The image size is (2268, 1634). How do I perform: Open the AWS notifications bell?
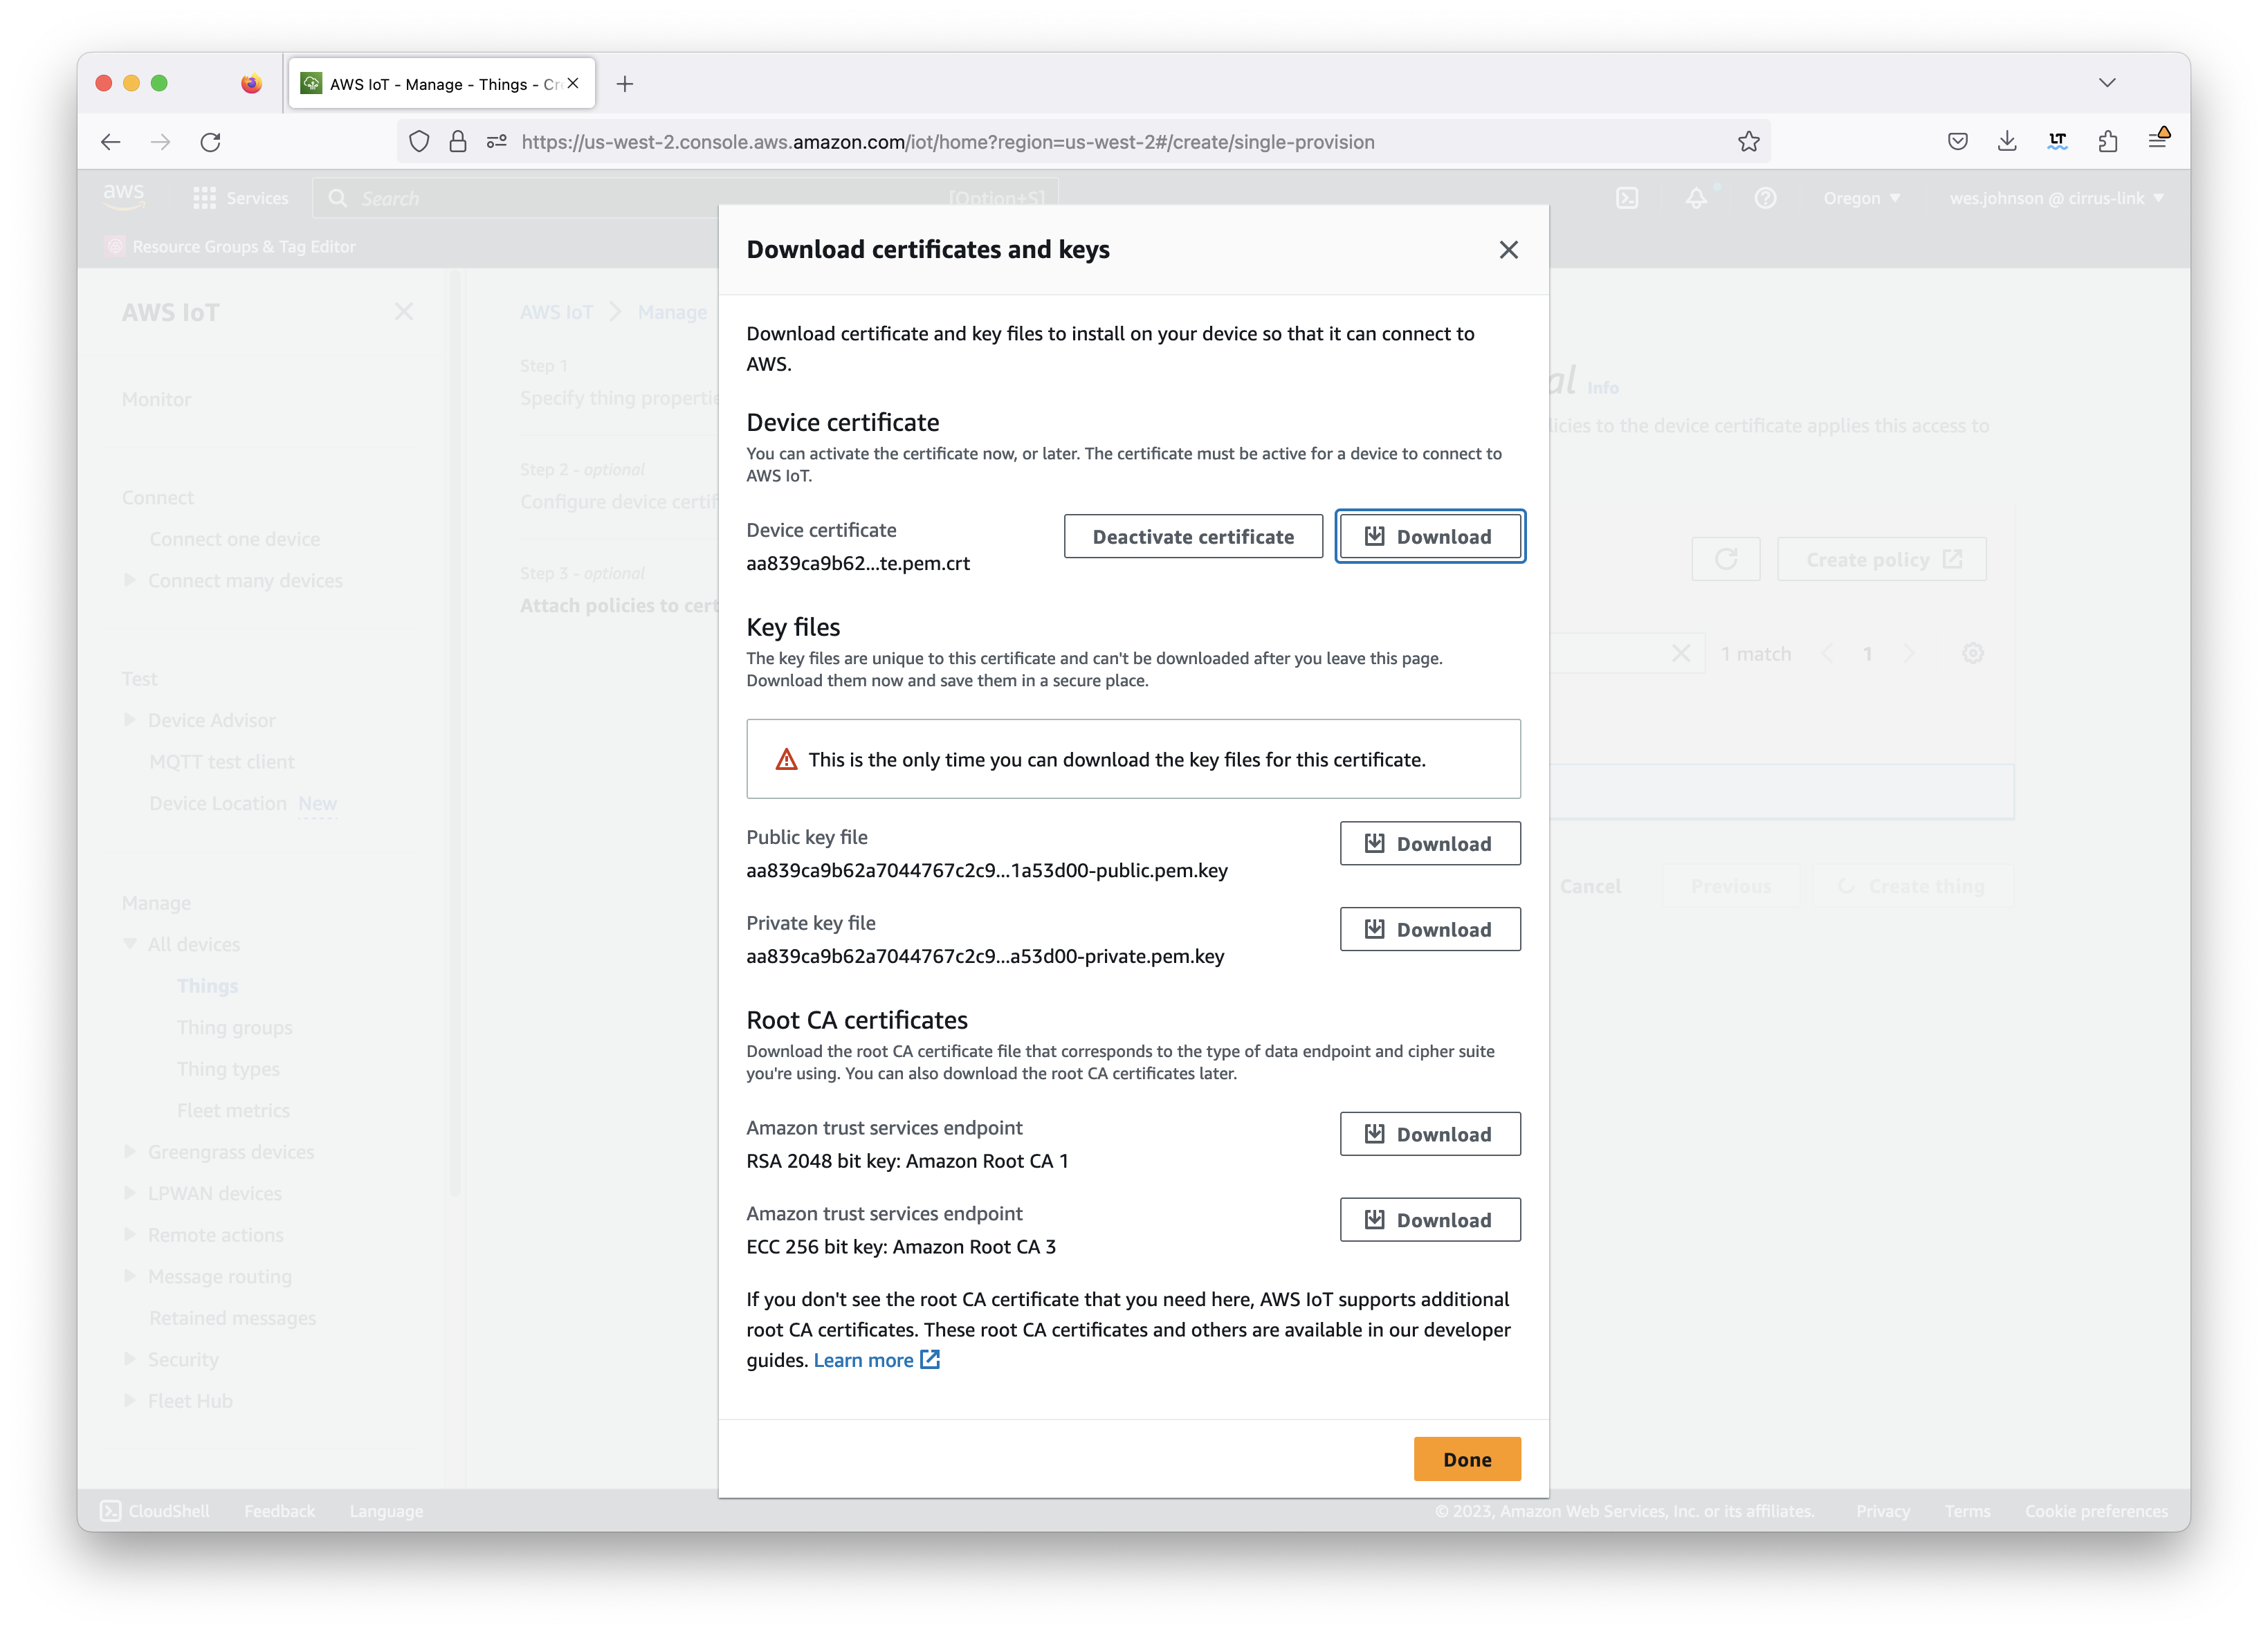pyautogui.click(x=1696, y=198)
